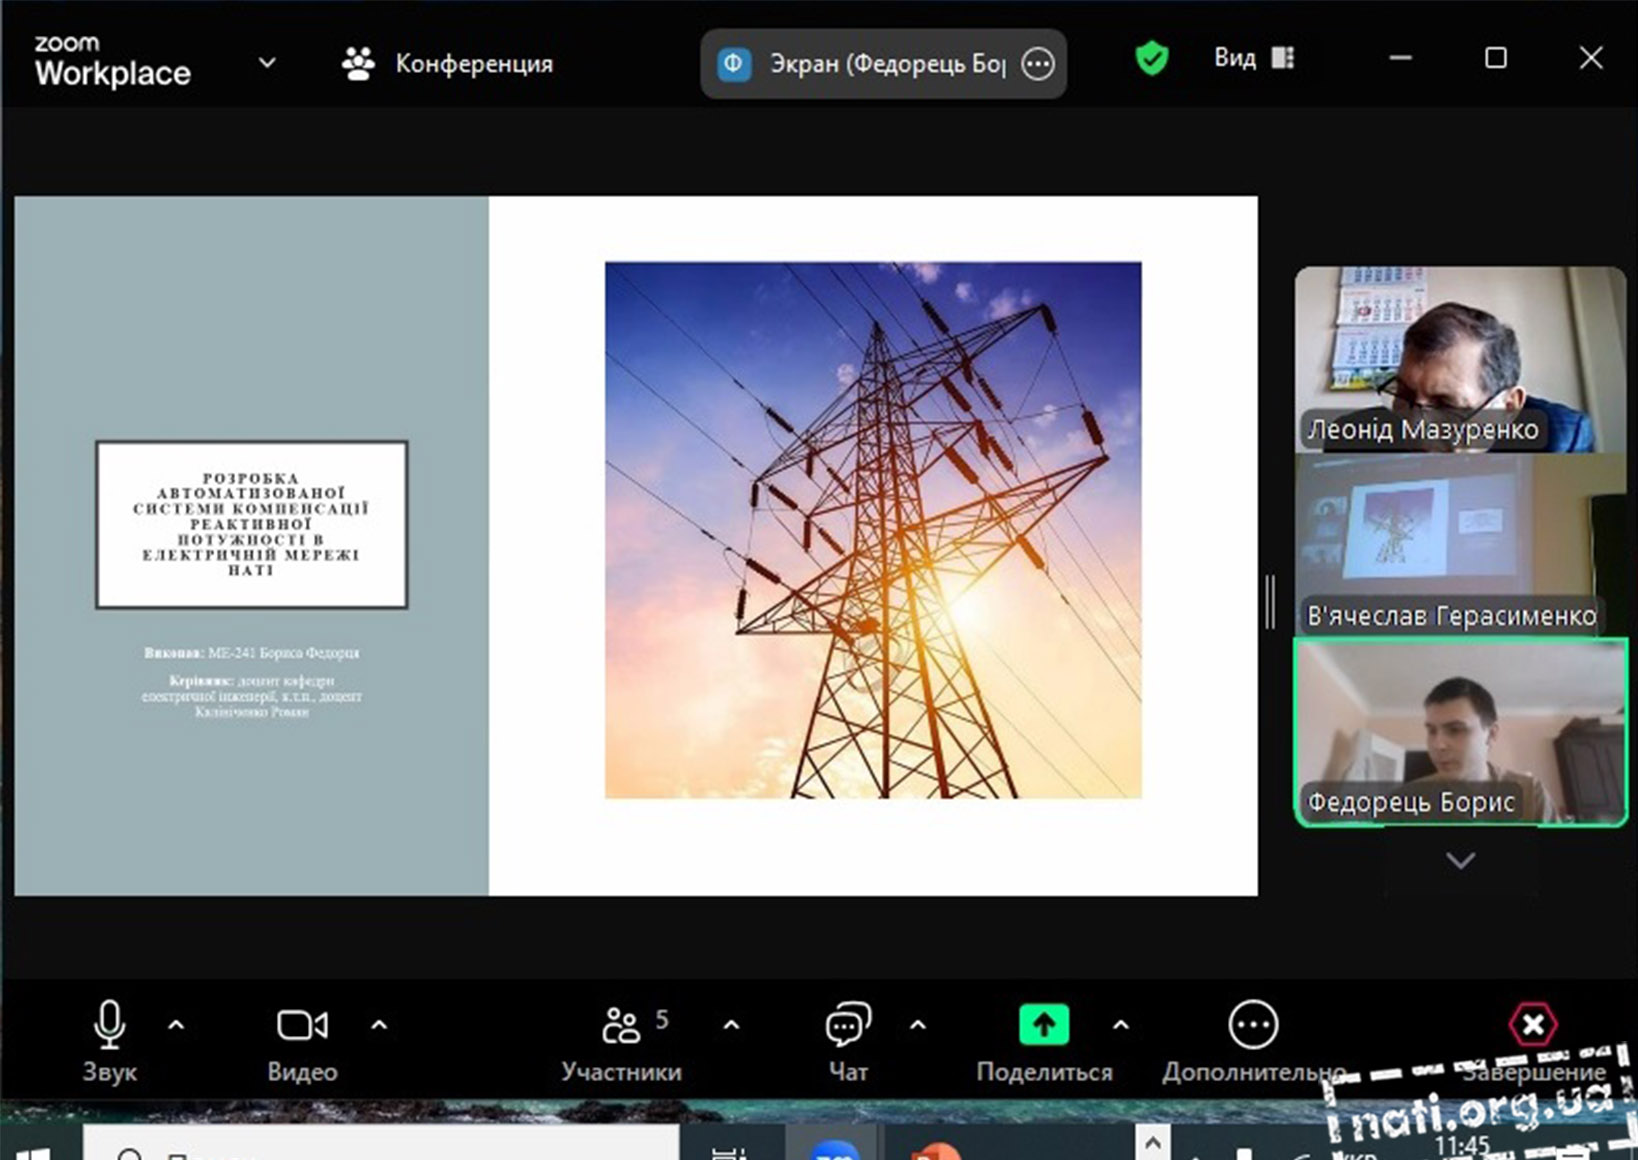
Task: Select Федорець Борис video thumbnail
Action: [1459, 732]
